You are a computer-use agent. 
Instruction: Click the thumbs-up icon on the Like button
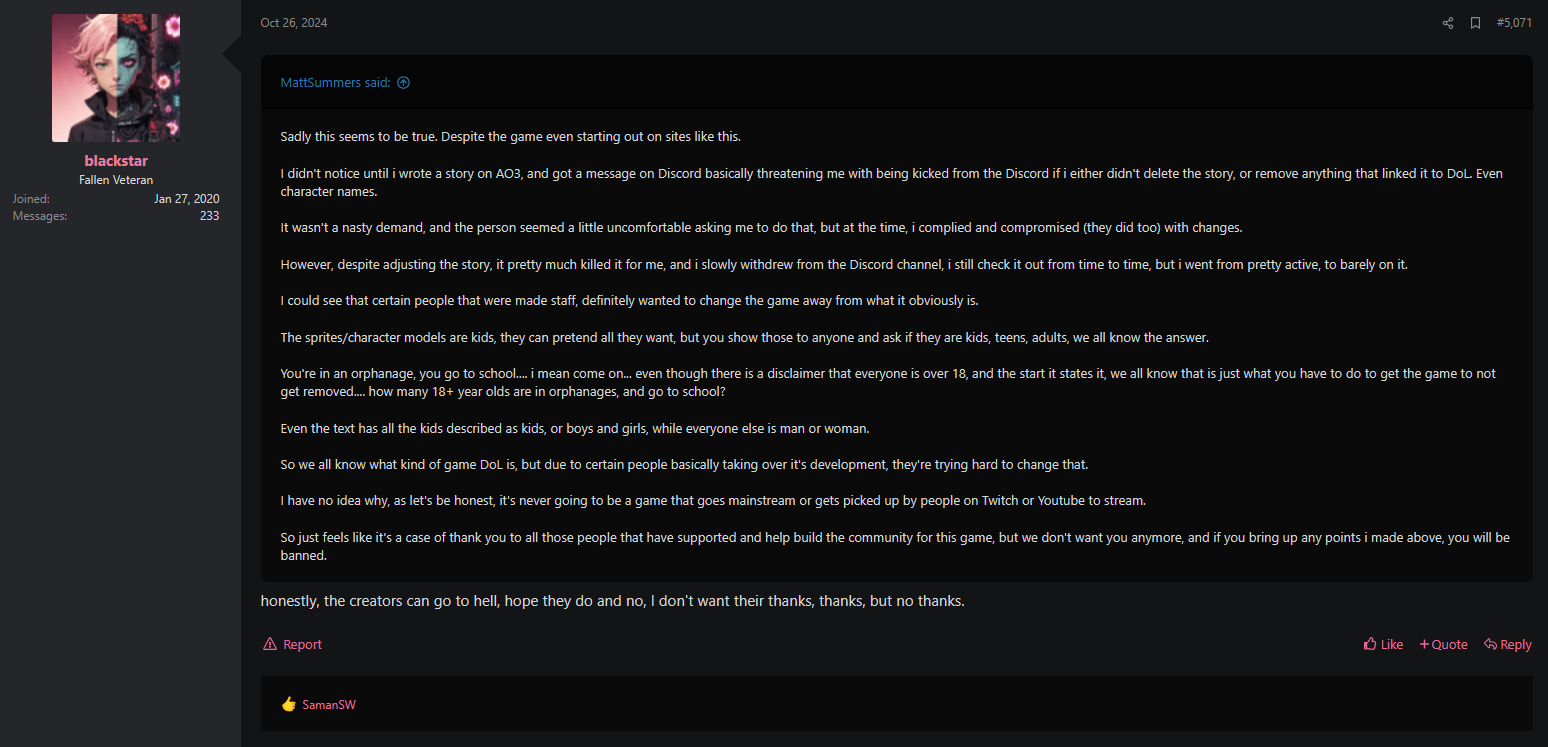[1370, 645]
